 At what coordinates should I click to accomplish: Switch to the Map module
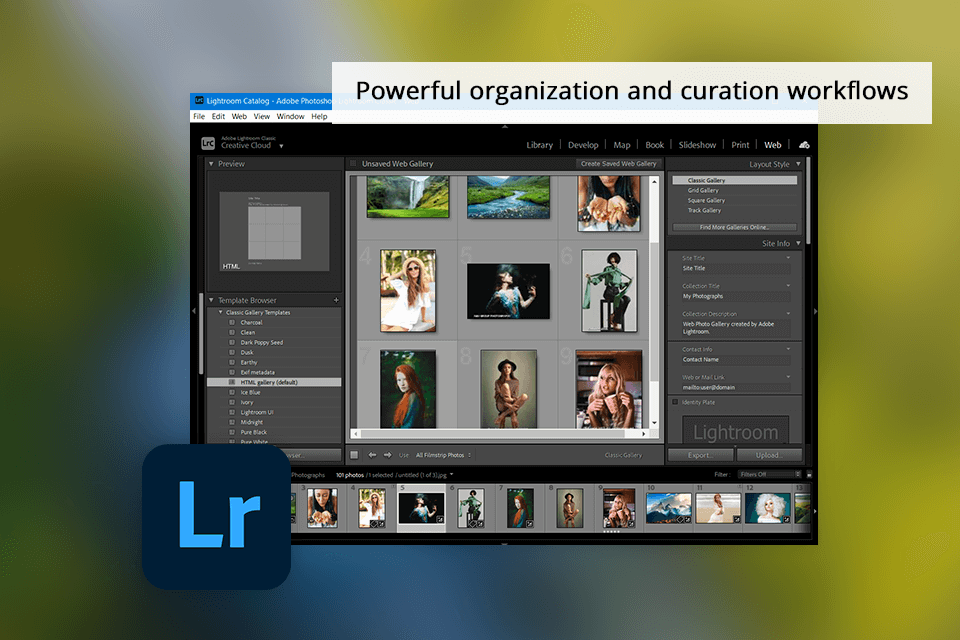coord(621,145)
